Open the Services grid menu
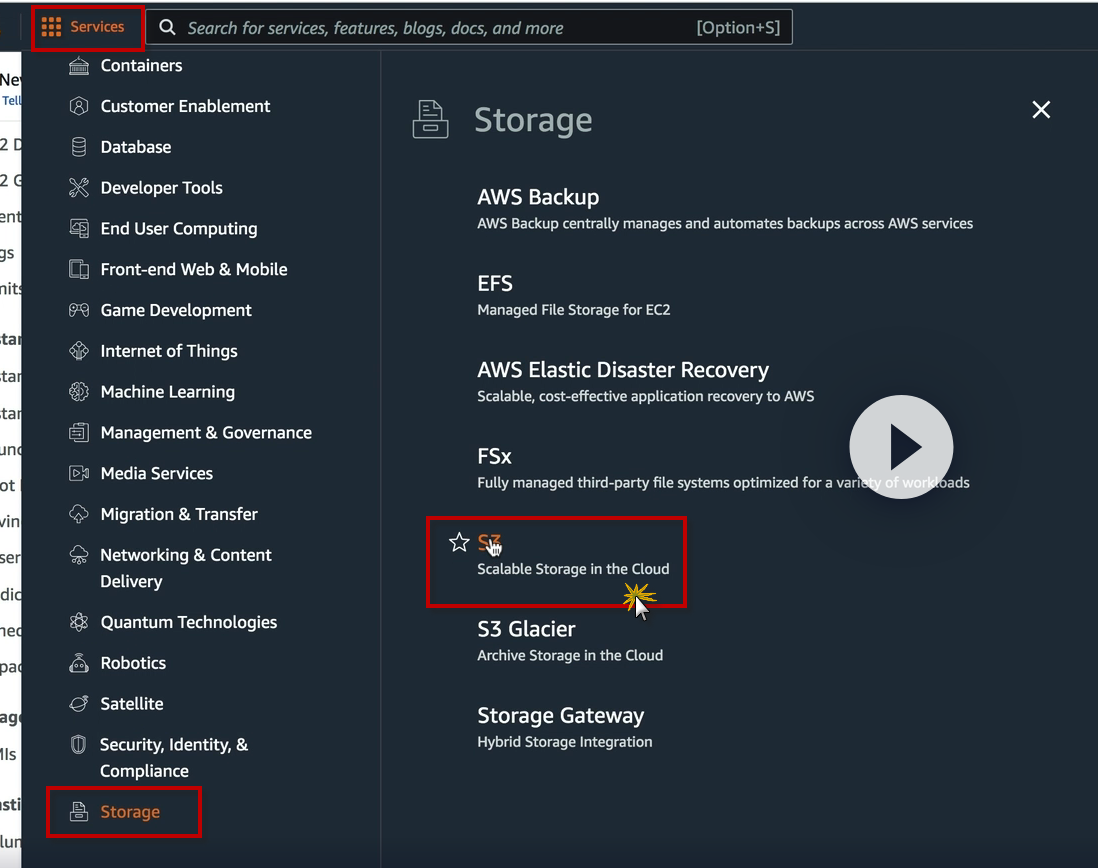Viewport: 1098px width, 868px height. pos(83,27)
